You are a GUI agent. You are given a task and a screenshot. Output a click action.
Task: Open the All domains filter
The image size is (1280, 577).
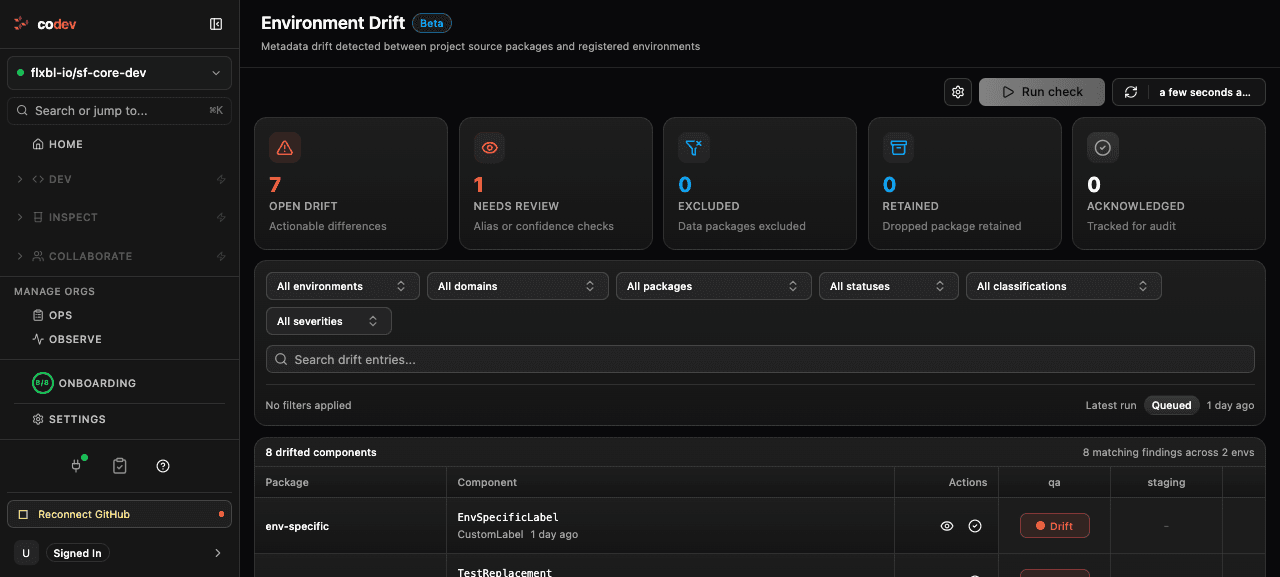point(518,286)
